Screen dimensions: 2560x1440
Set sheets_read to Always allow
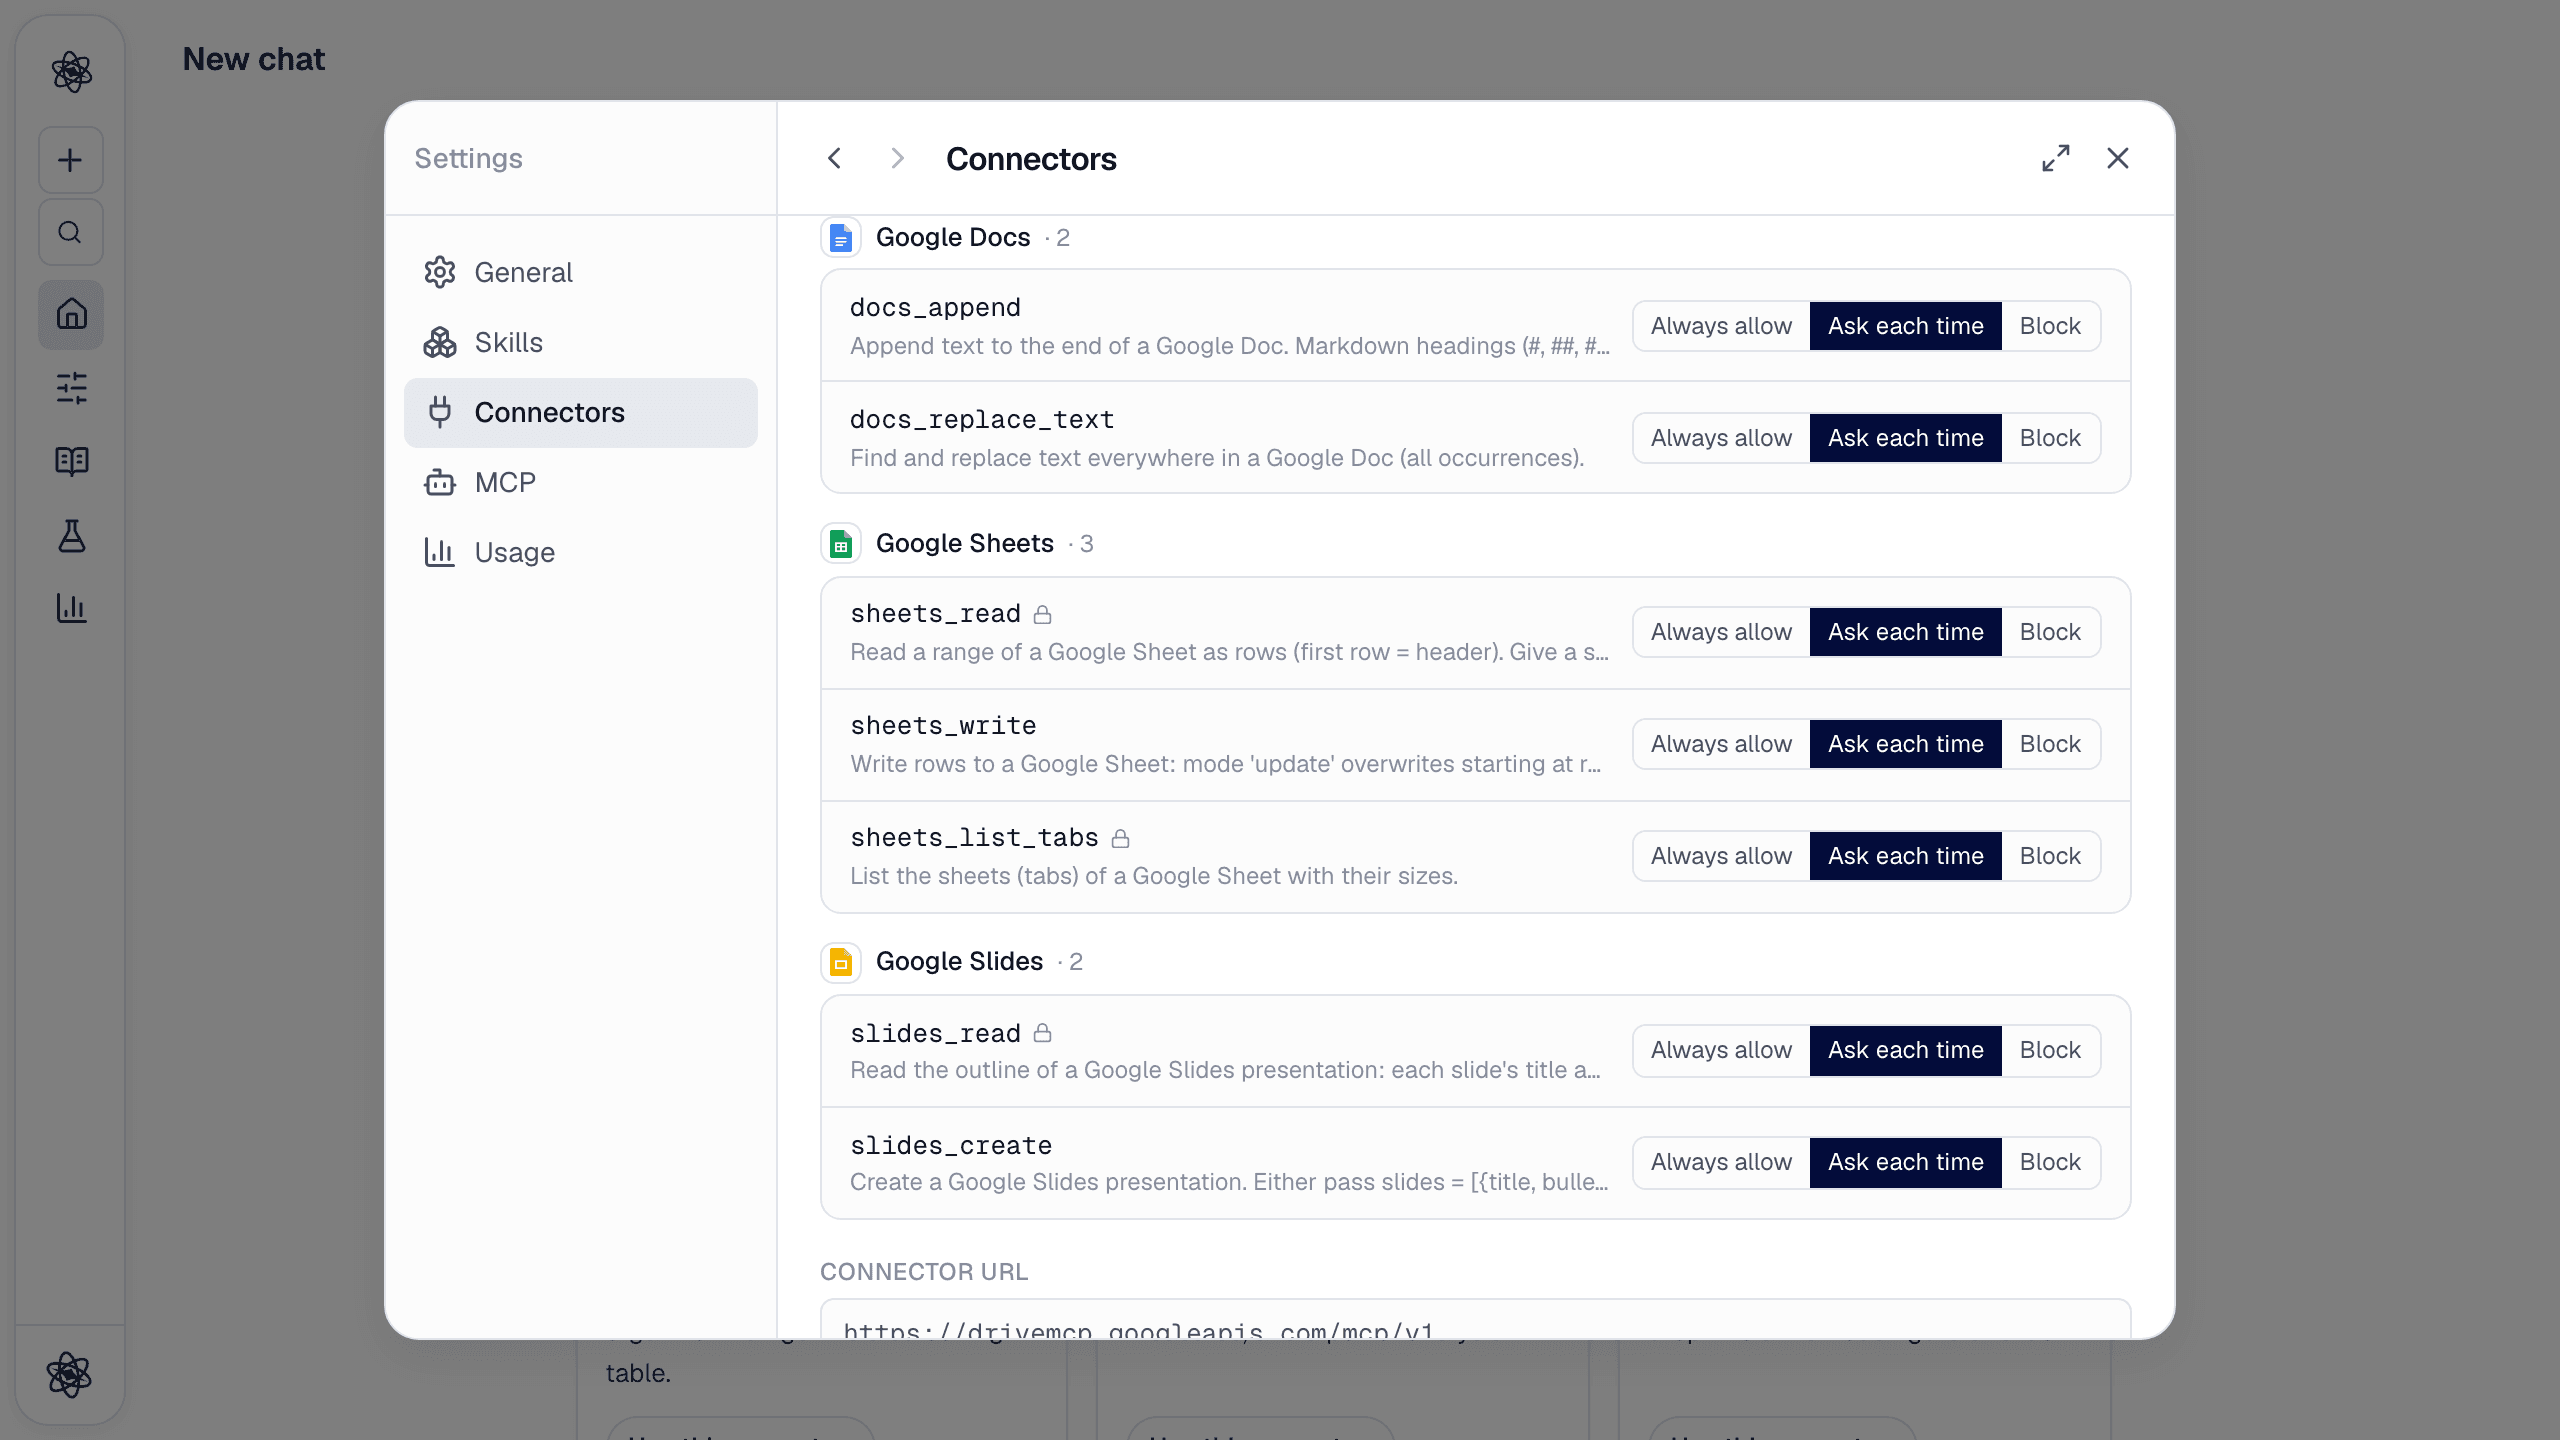pyautogui.click(x=1721, y=632)
